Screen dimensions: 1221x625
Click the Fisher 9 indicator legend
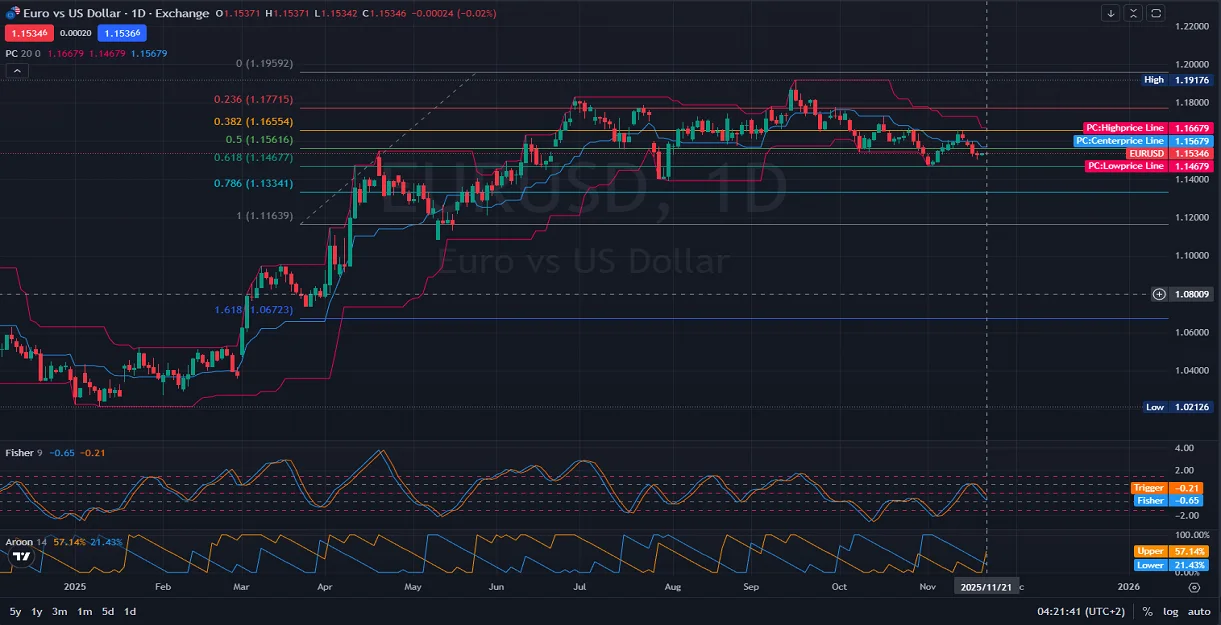click(x=24, y=453)
